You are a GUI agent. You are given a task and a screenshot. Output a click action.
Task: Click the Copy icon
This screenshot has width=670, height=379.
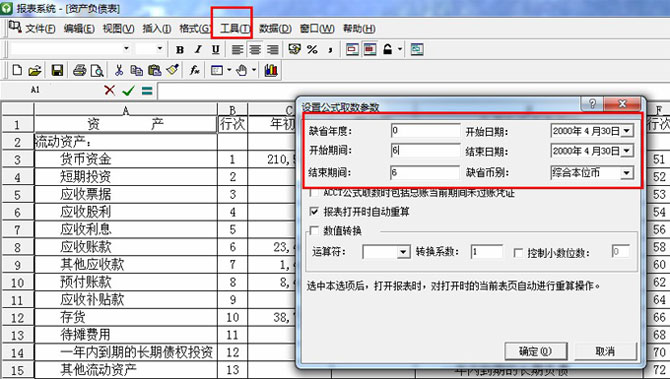point(137,70)
